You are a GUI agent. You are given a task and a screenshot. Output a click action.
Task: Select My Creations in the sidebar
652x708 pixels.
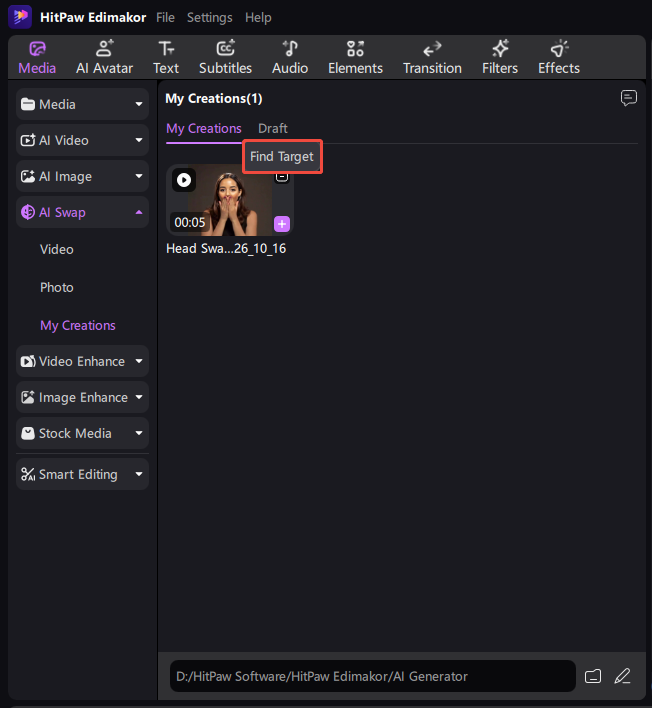[x=78, y=326]
